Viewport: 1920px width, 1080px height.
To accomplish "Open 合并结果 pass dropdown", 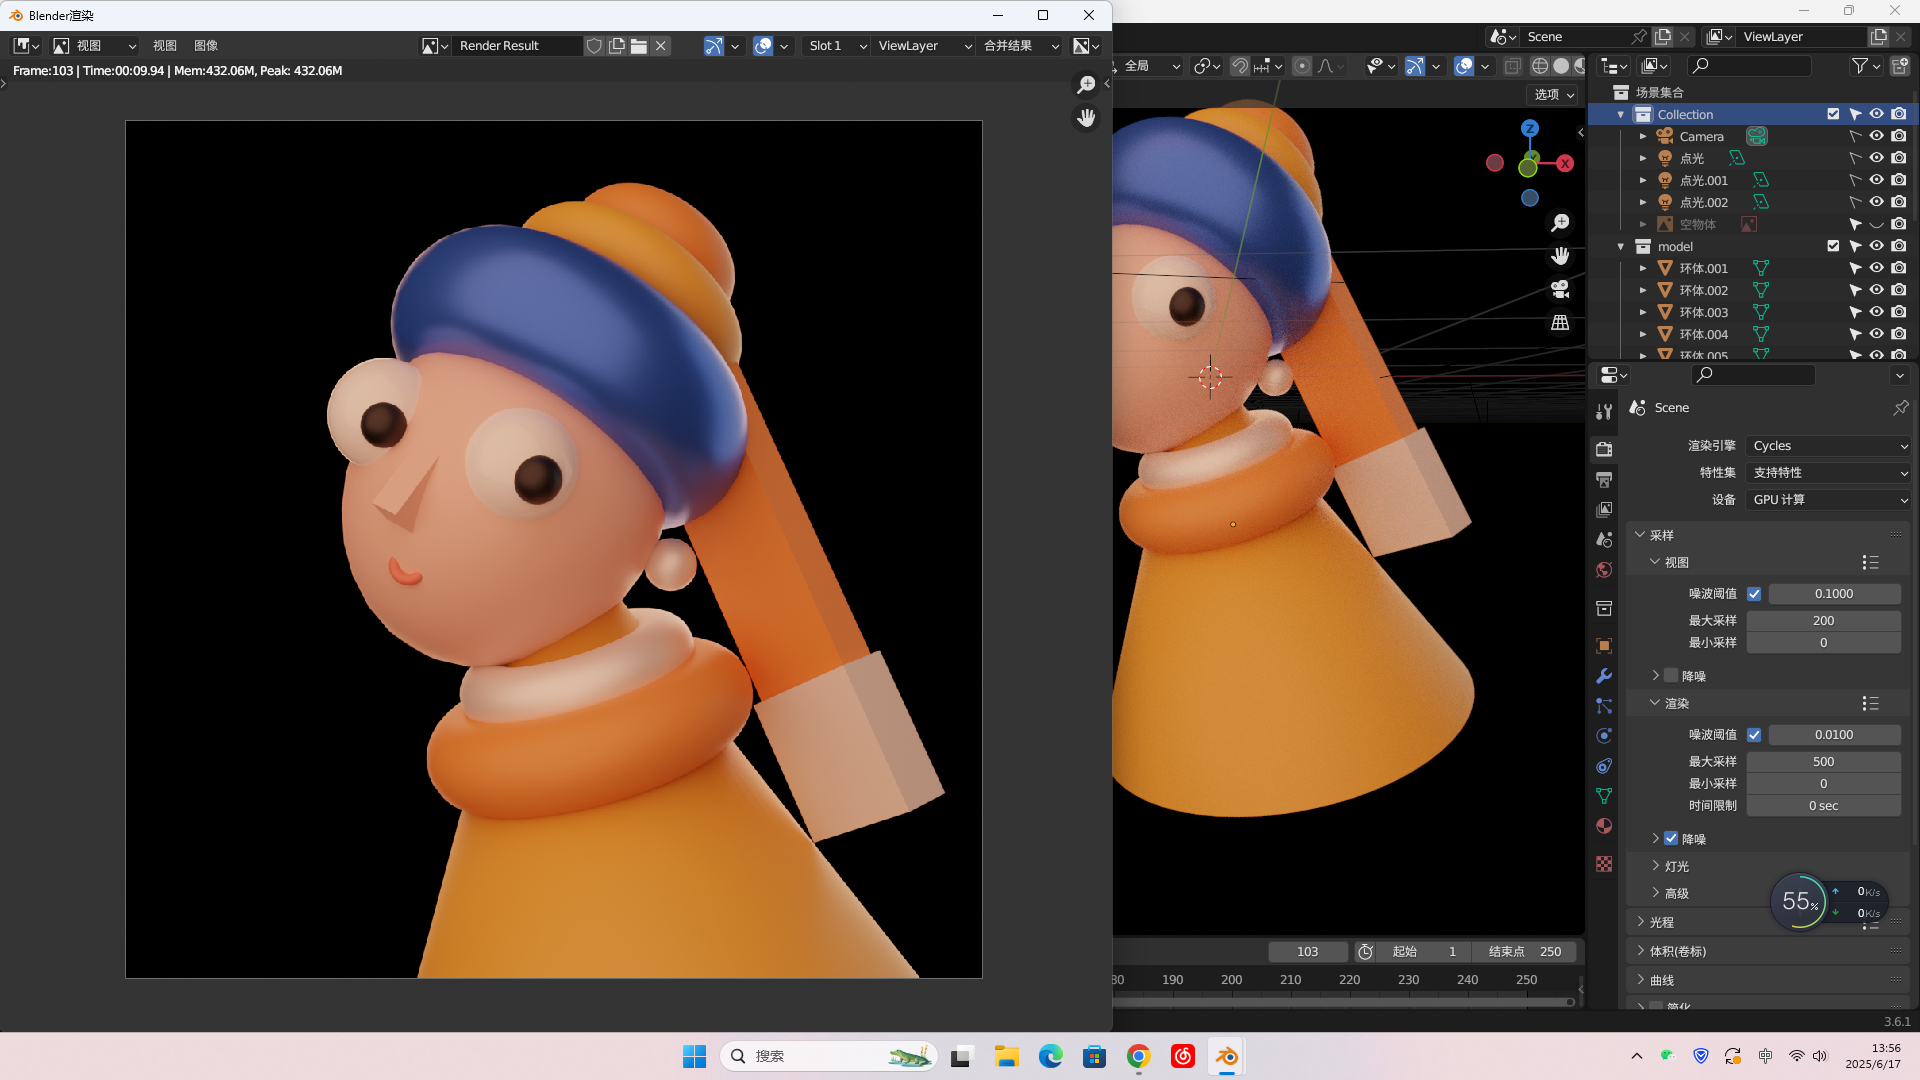I will click(x=1020, y=46).
